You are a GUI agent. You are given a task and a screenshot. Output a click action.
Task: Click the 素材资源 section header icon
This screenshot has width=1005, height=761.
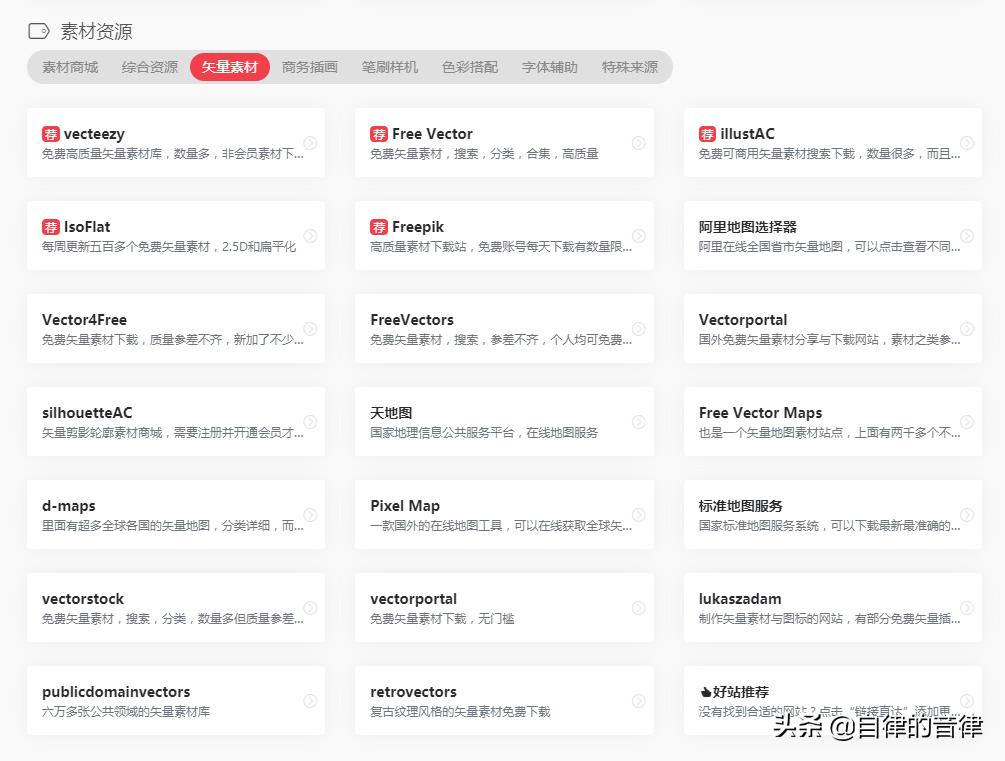[38, 31]
